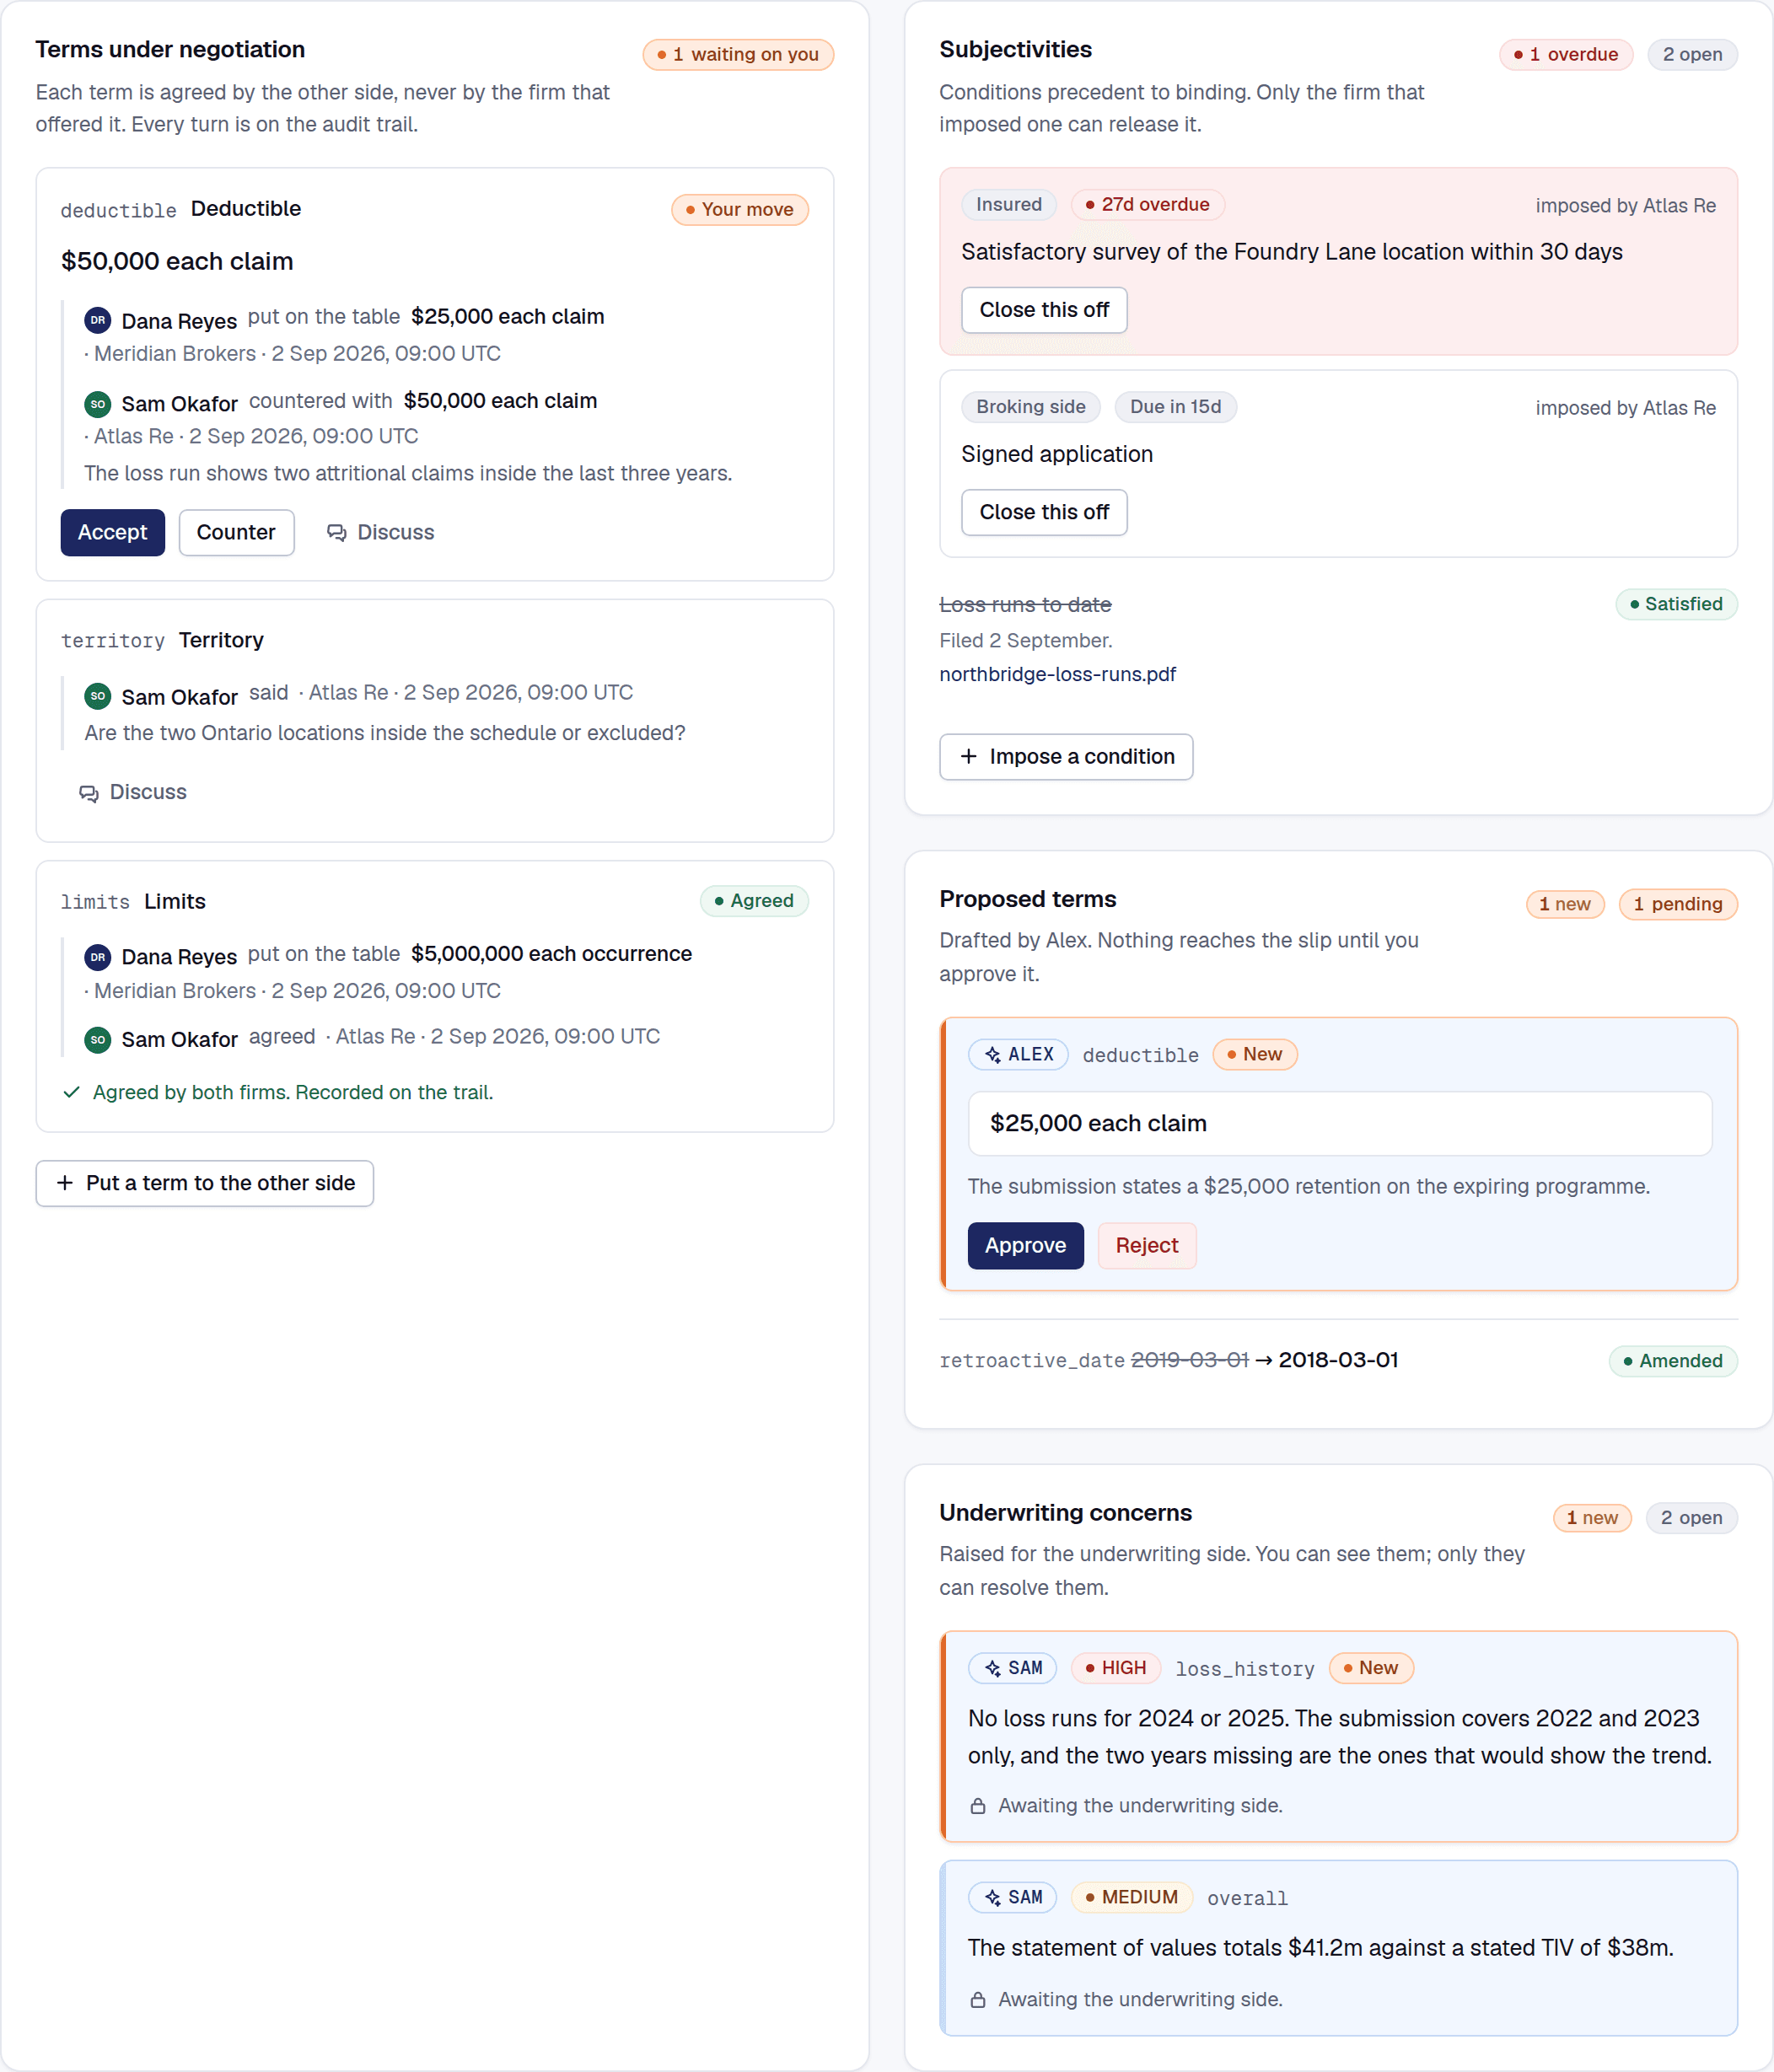Click Sam Okafor avatar in Territory card
Viewport: 1774px width, 2072px height.
[97, 696]
